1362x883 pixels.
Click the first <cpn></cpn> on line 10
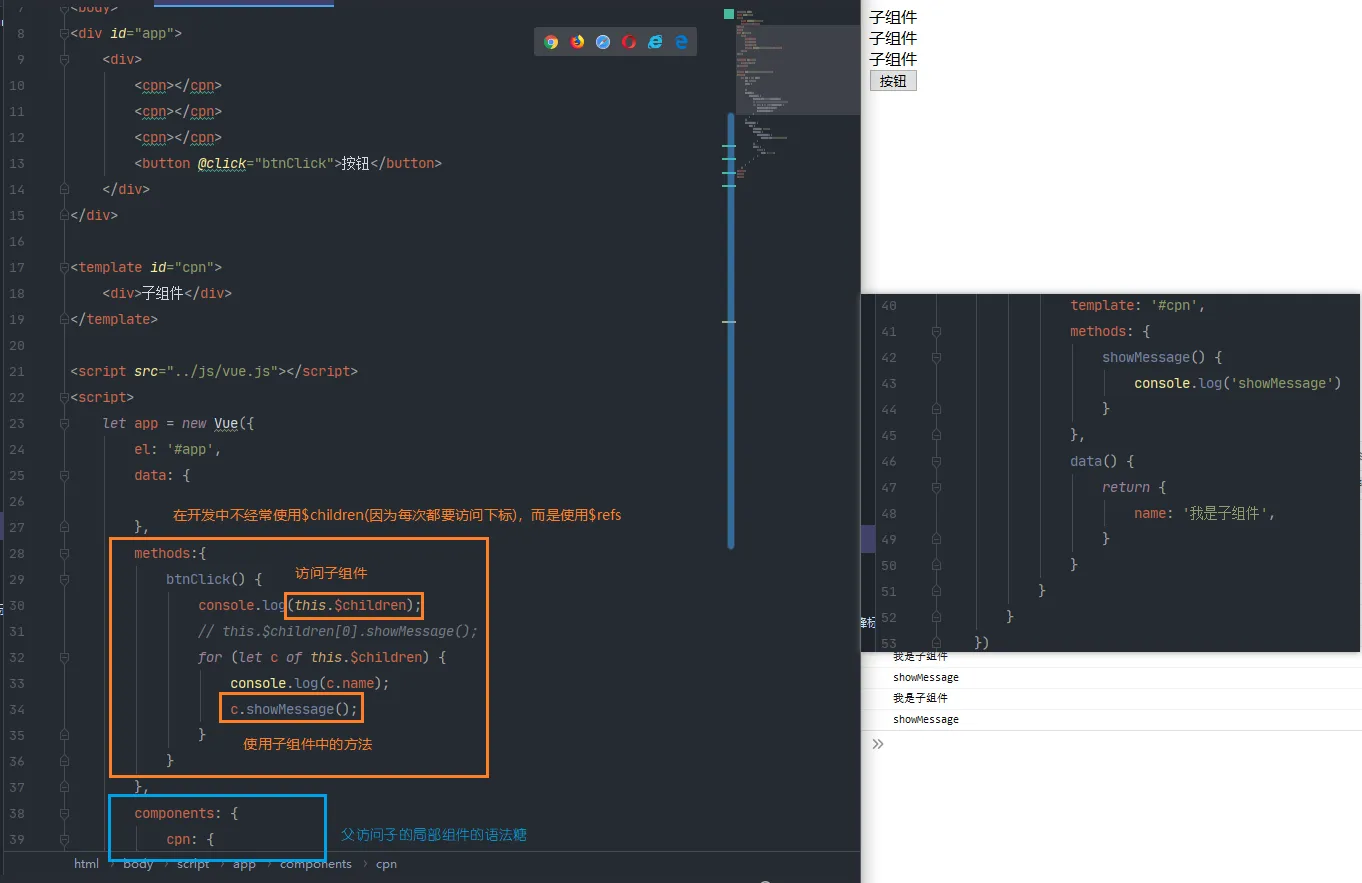click(x=178, y=85)
